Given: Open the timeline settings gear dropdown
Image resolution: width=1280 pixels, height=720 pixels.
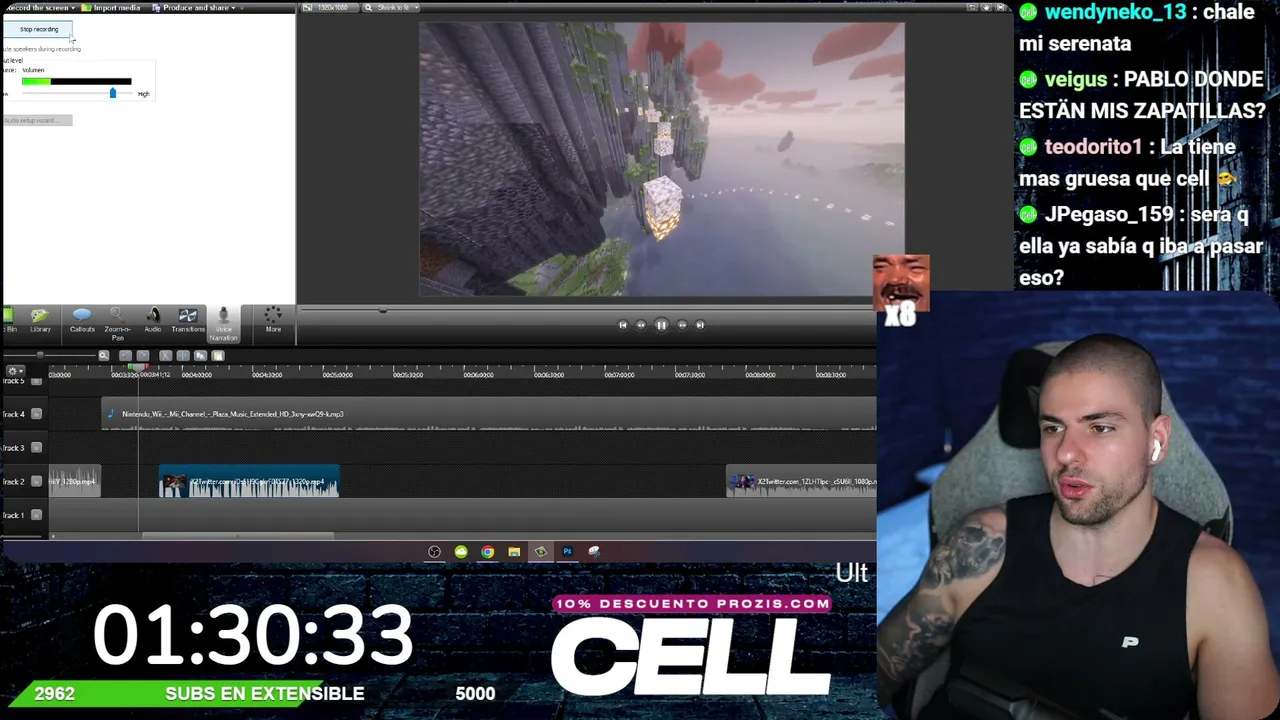Looking at the screenshot, I should click(14, 370).
